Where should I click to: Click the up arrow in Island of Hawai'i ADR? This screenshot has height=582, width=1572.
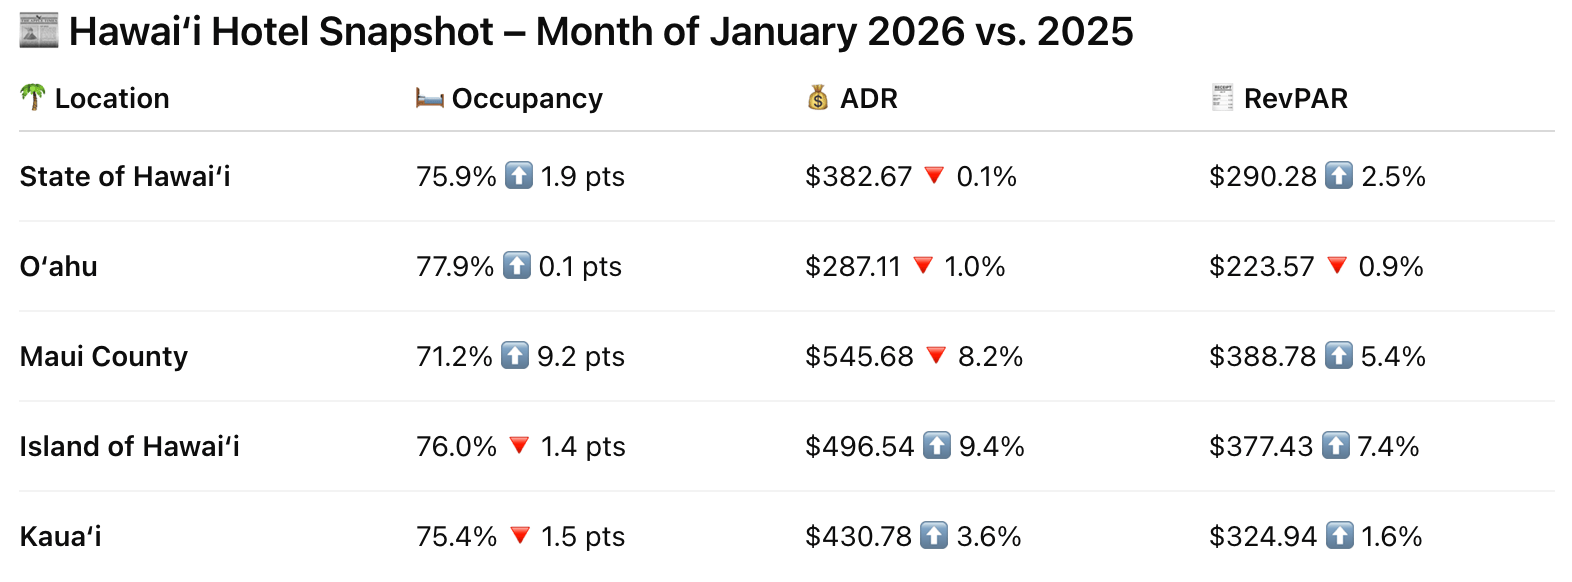[937, 445]
